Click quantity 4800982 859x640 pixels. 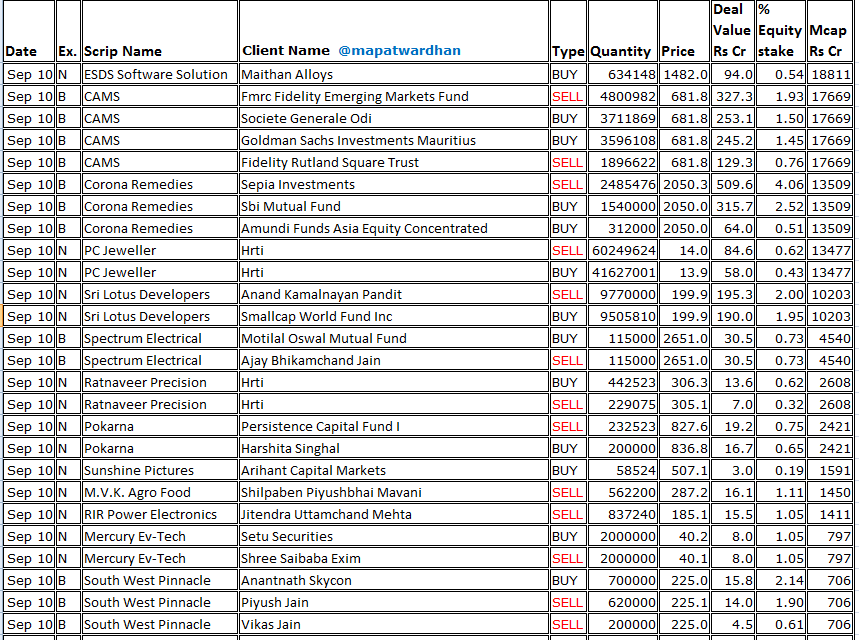point(622,96)
